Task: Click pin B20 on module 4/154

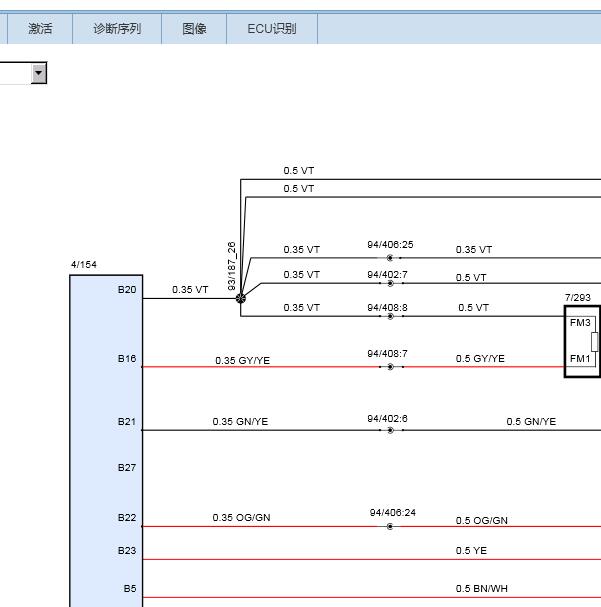Action: [127, 290]
